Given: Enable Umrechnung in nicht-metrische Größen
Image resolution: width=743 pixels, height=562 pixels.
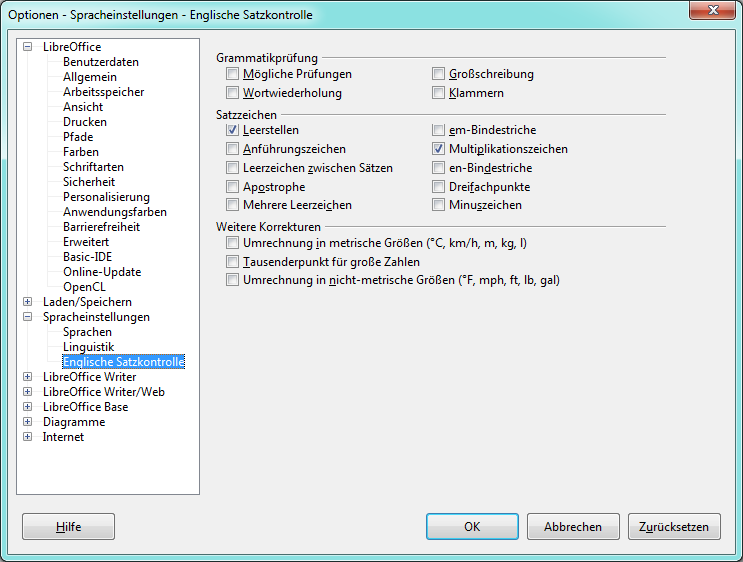Looking at the screenshot, I should coord(232,280).
